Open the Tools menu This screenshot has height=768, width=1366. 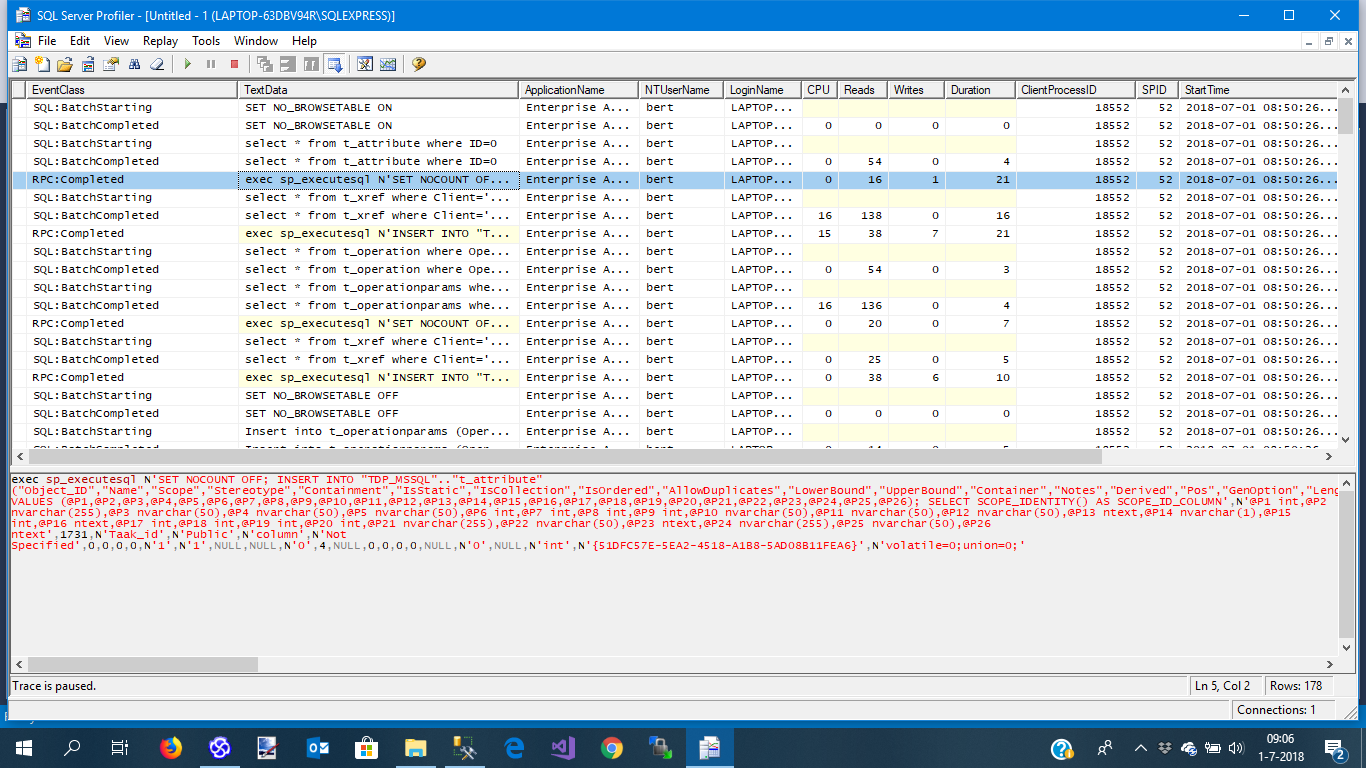(x=206, y=41)
